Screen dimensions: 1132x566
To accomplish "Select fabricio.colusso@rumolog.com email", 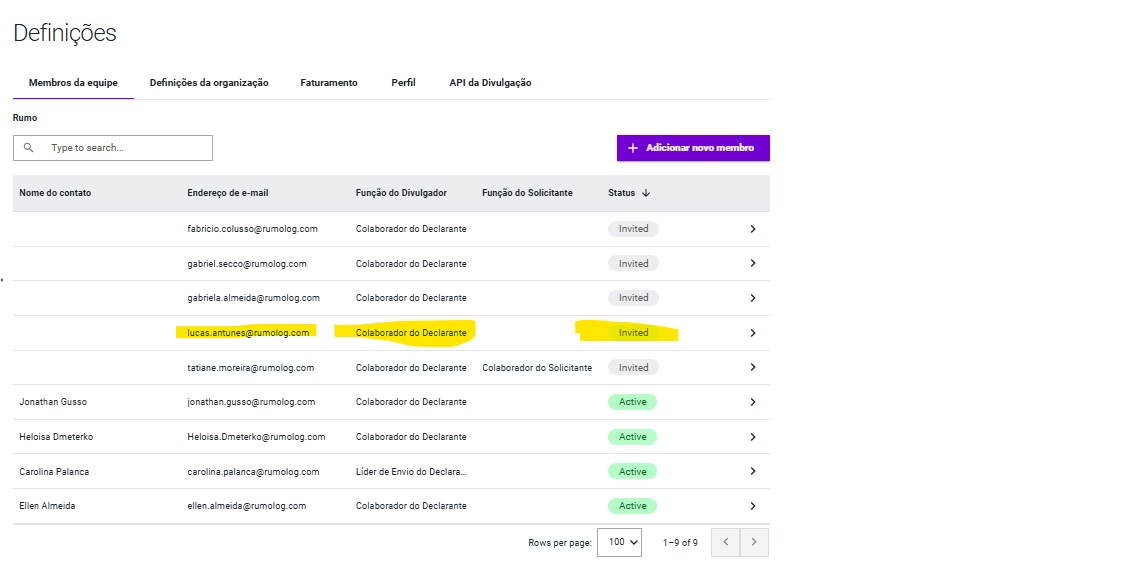I will pos(253,229).
